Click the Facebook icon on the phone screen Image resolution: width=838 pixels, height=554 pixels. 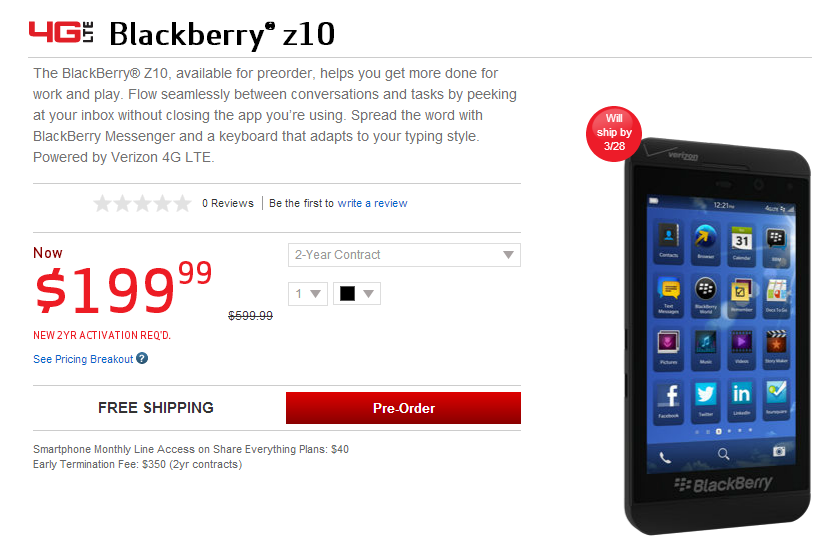point(669,400)
